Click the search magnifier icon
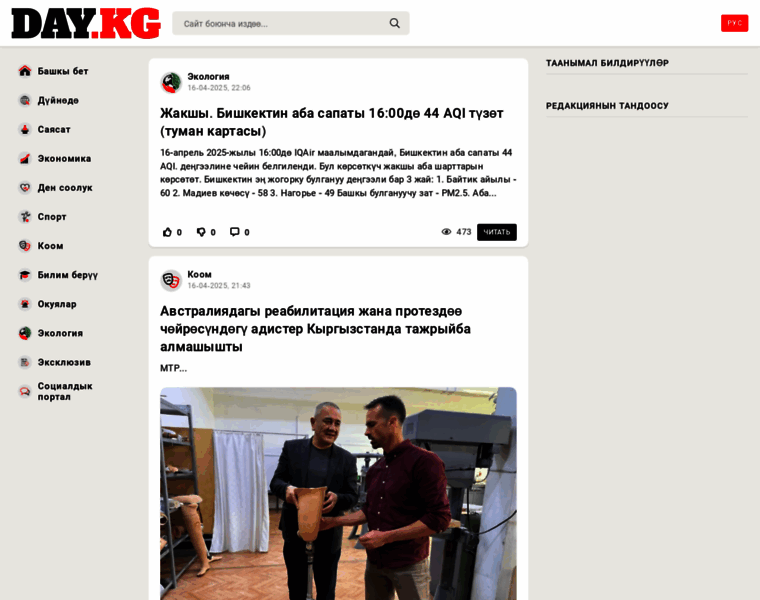The height and width of the screenshot is (600, 760). pyautogui.click(x=395, y=23)
